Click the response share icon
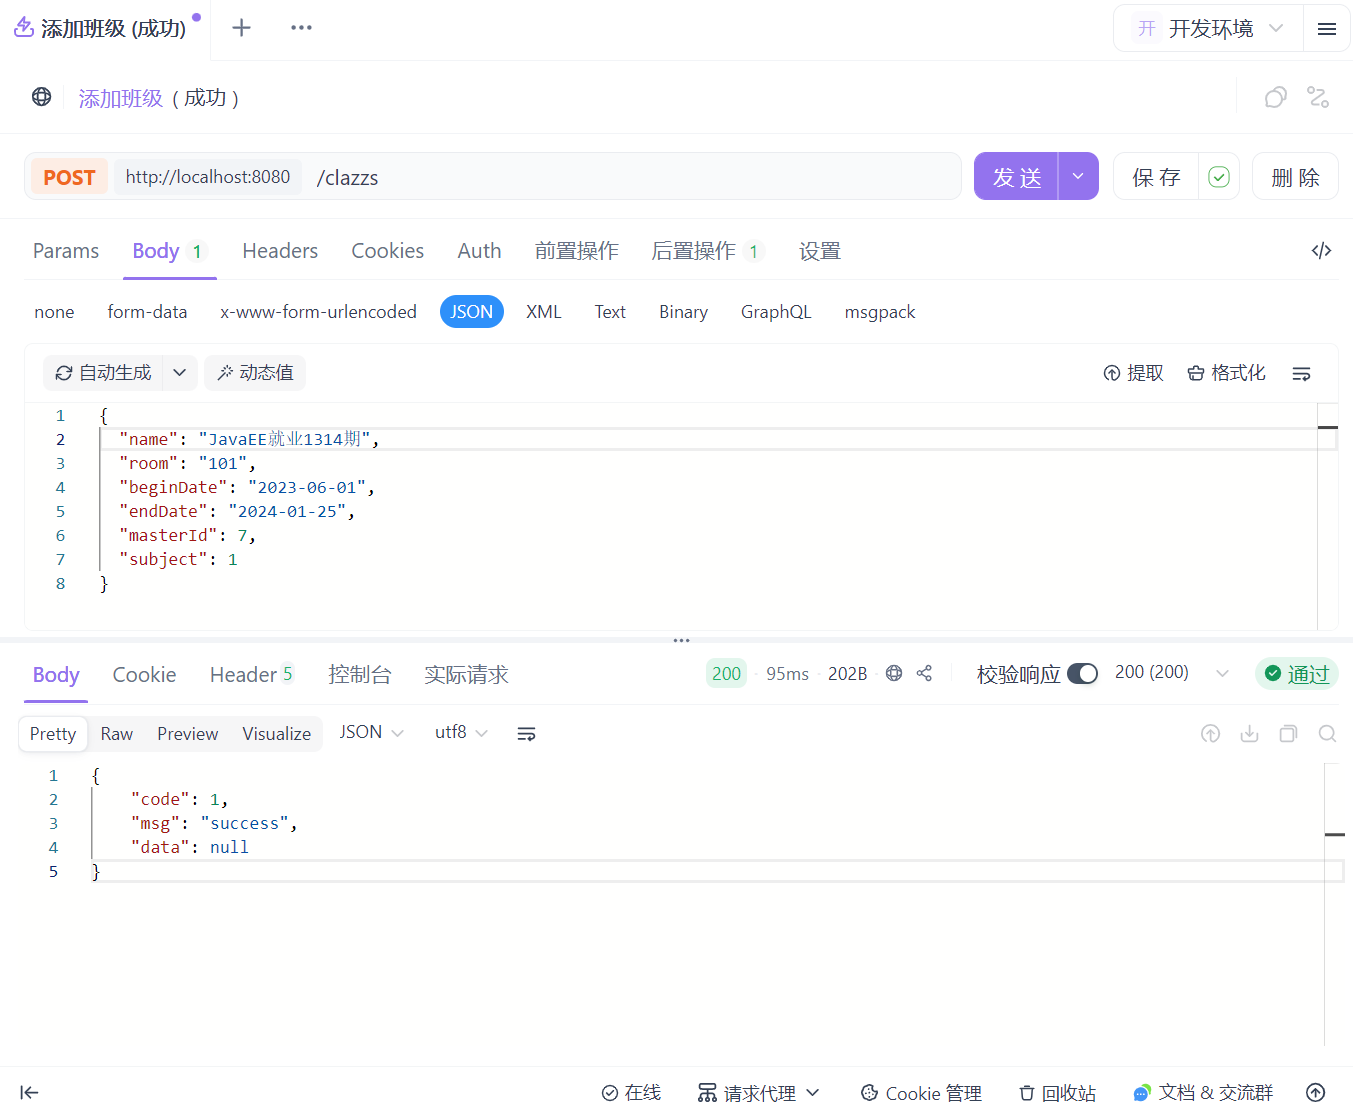1353x1113 pixels. 924,673
